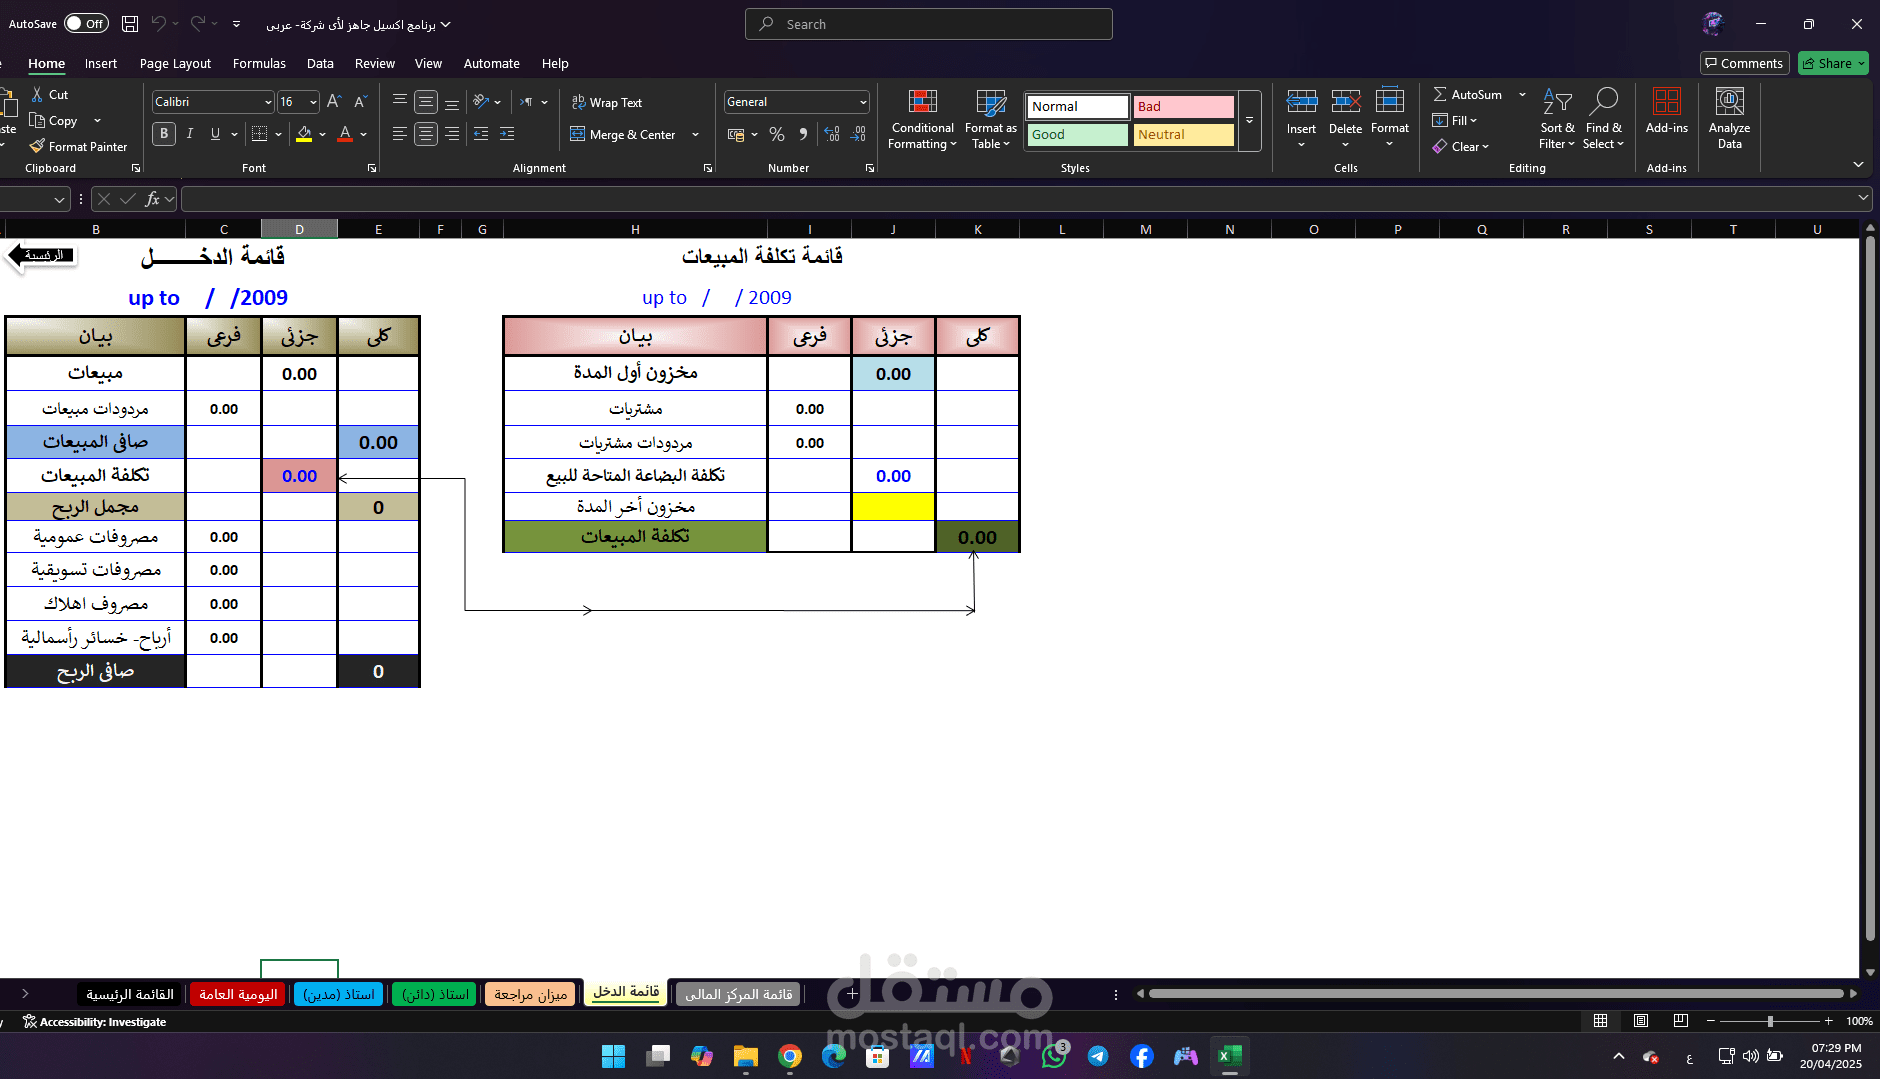This screenshot has width=1880, height=1079.
Task: Click Increase Font Size icon
Action: click(x=334, y=102)
